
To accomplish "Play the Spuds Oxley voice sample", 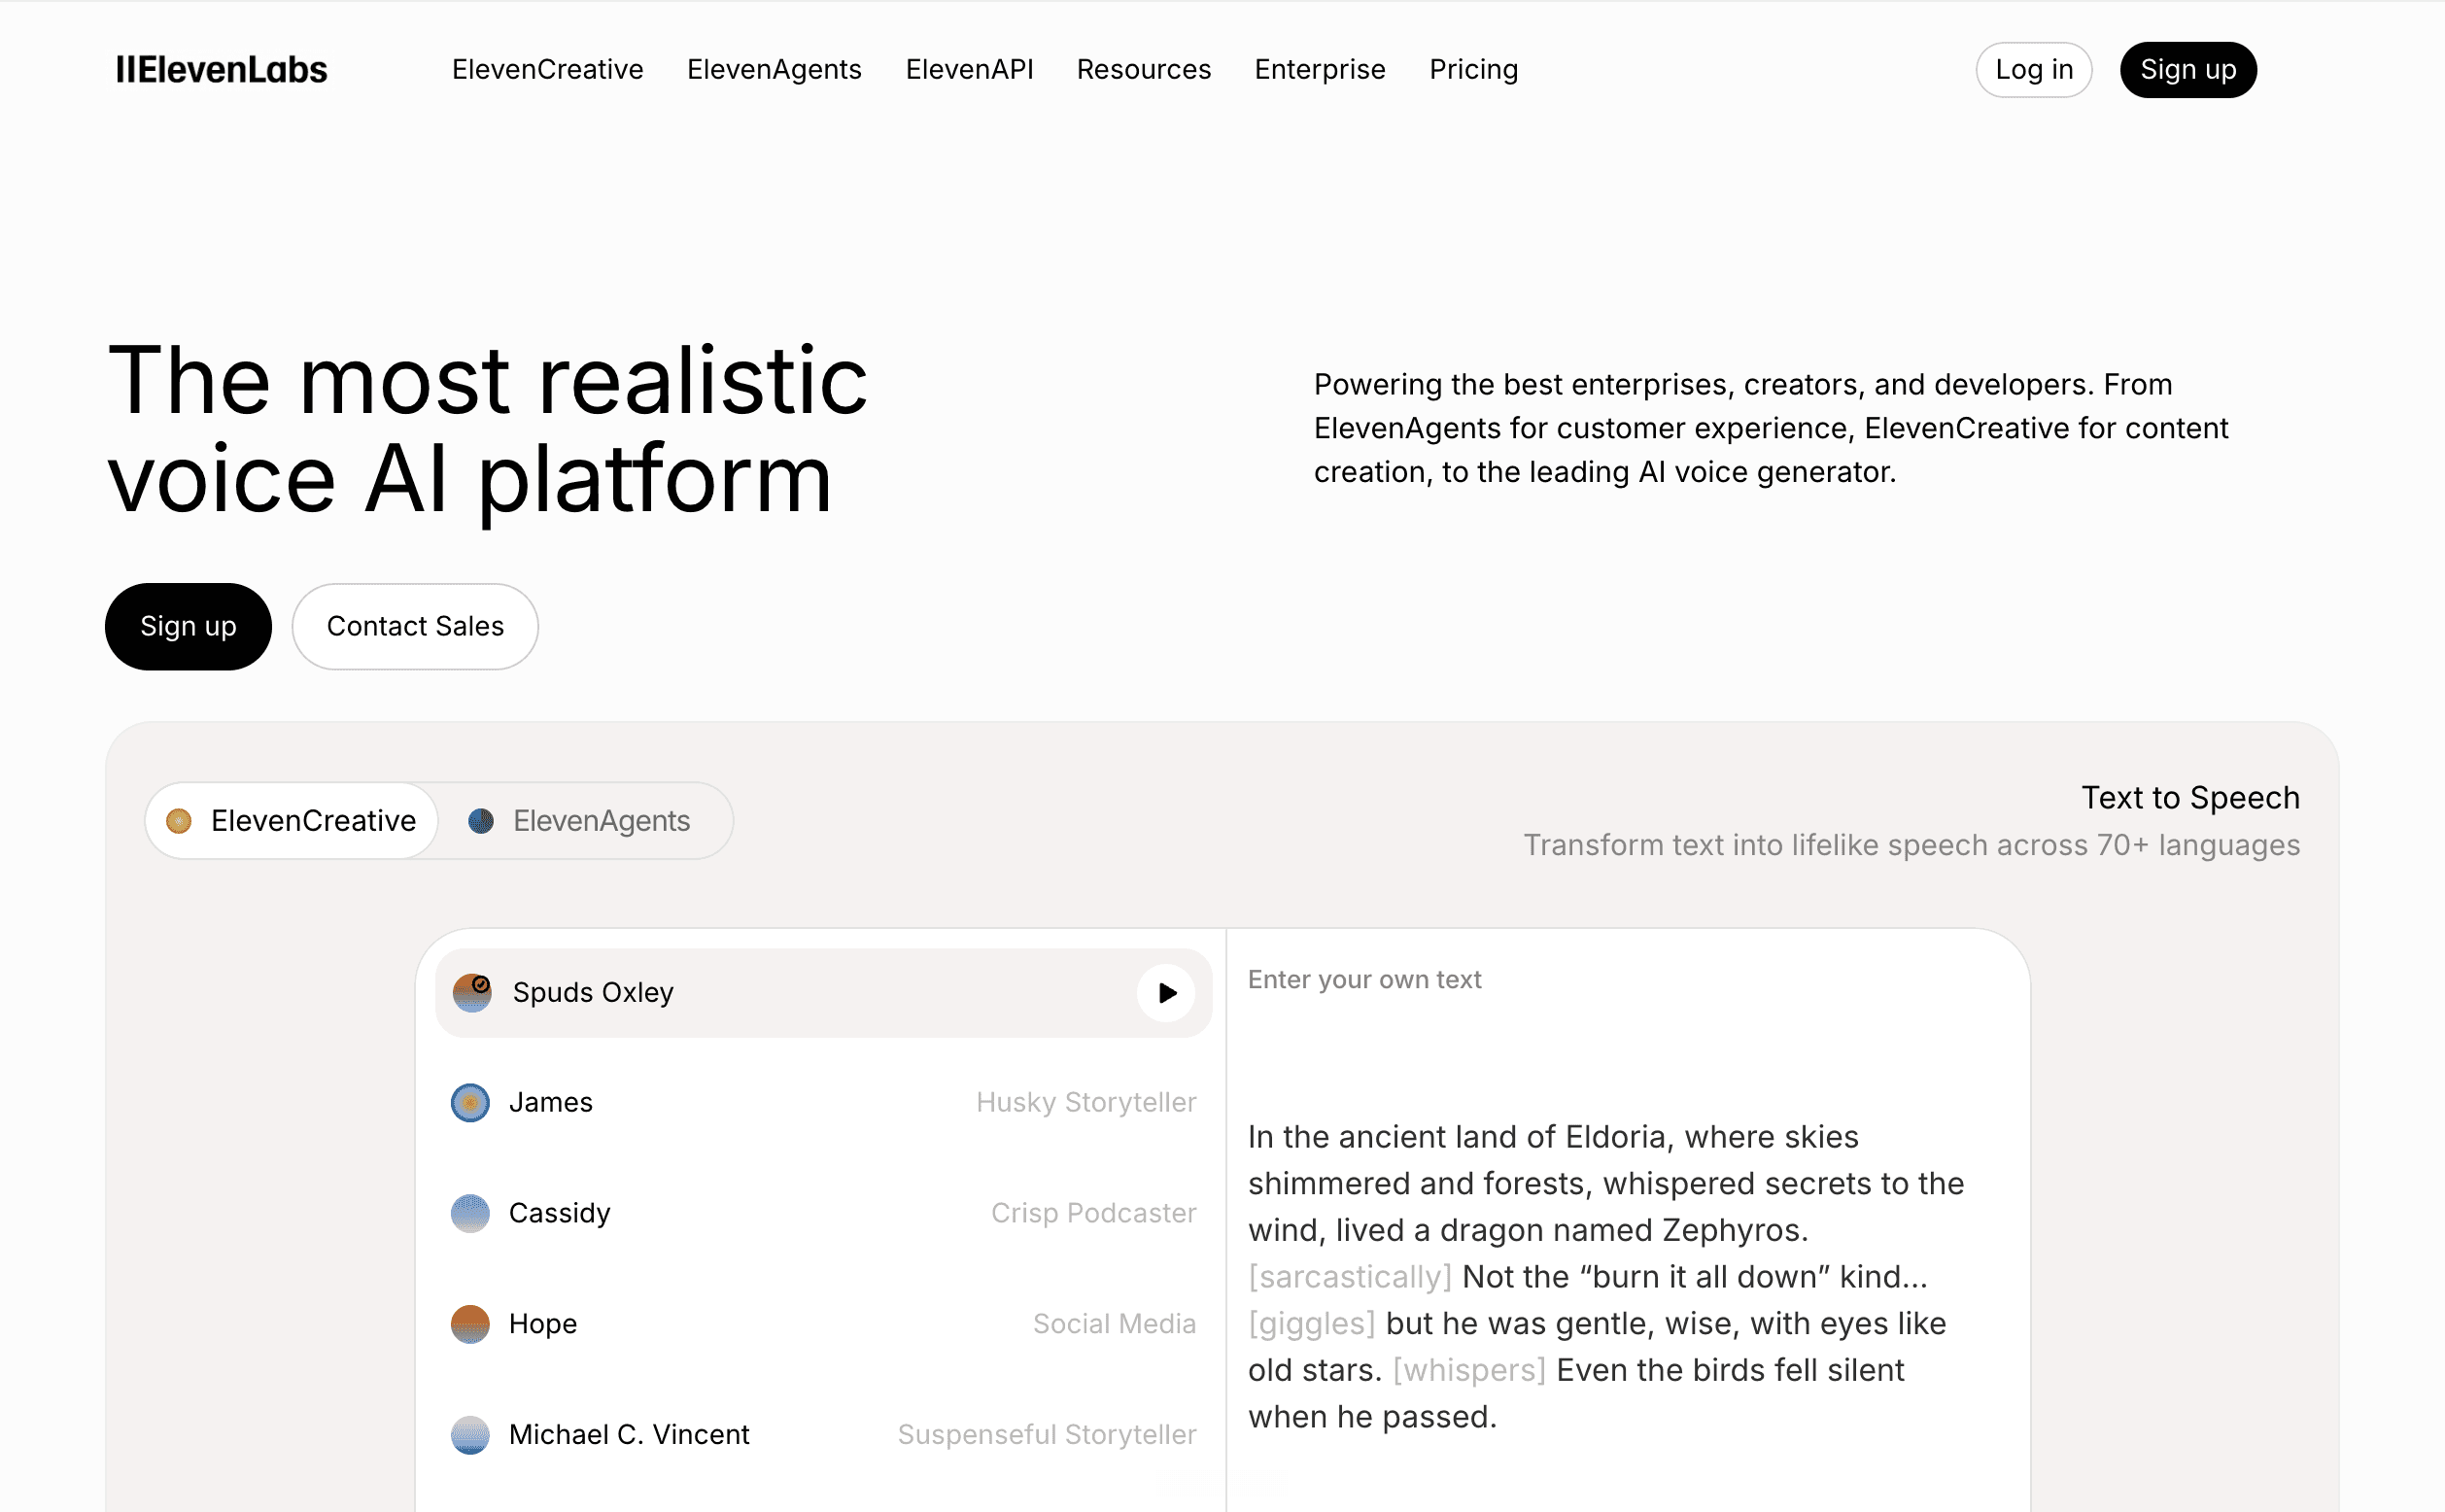I will pyautogui.click(x=1166, y=993).
